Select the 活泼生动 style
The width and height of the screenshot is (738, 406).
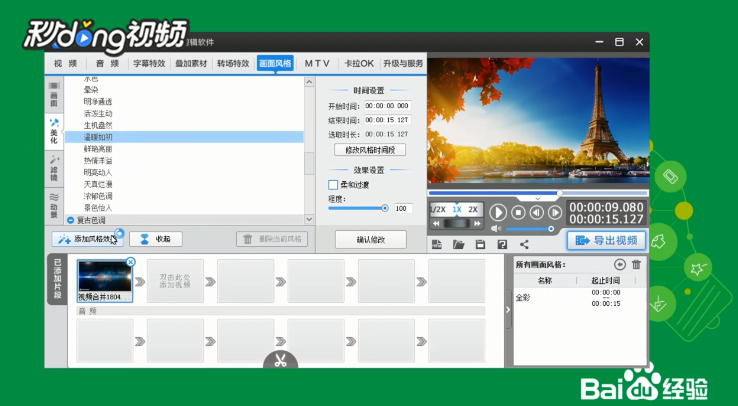(184, 113)
